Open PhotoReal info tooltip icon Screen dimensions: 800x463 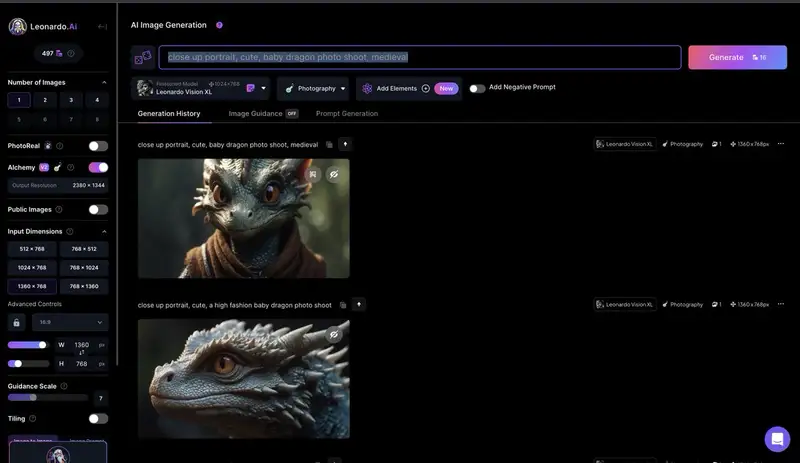(60, 146)
